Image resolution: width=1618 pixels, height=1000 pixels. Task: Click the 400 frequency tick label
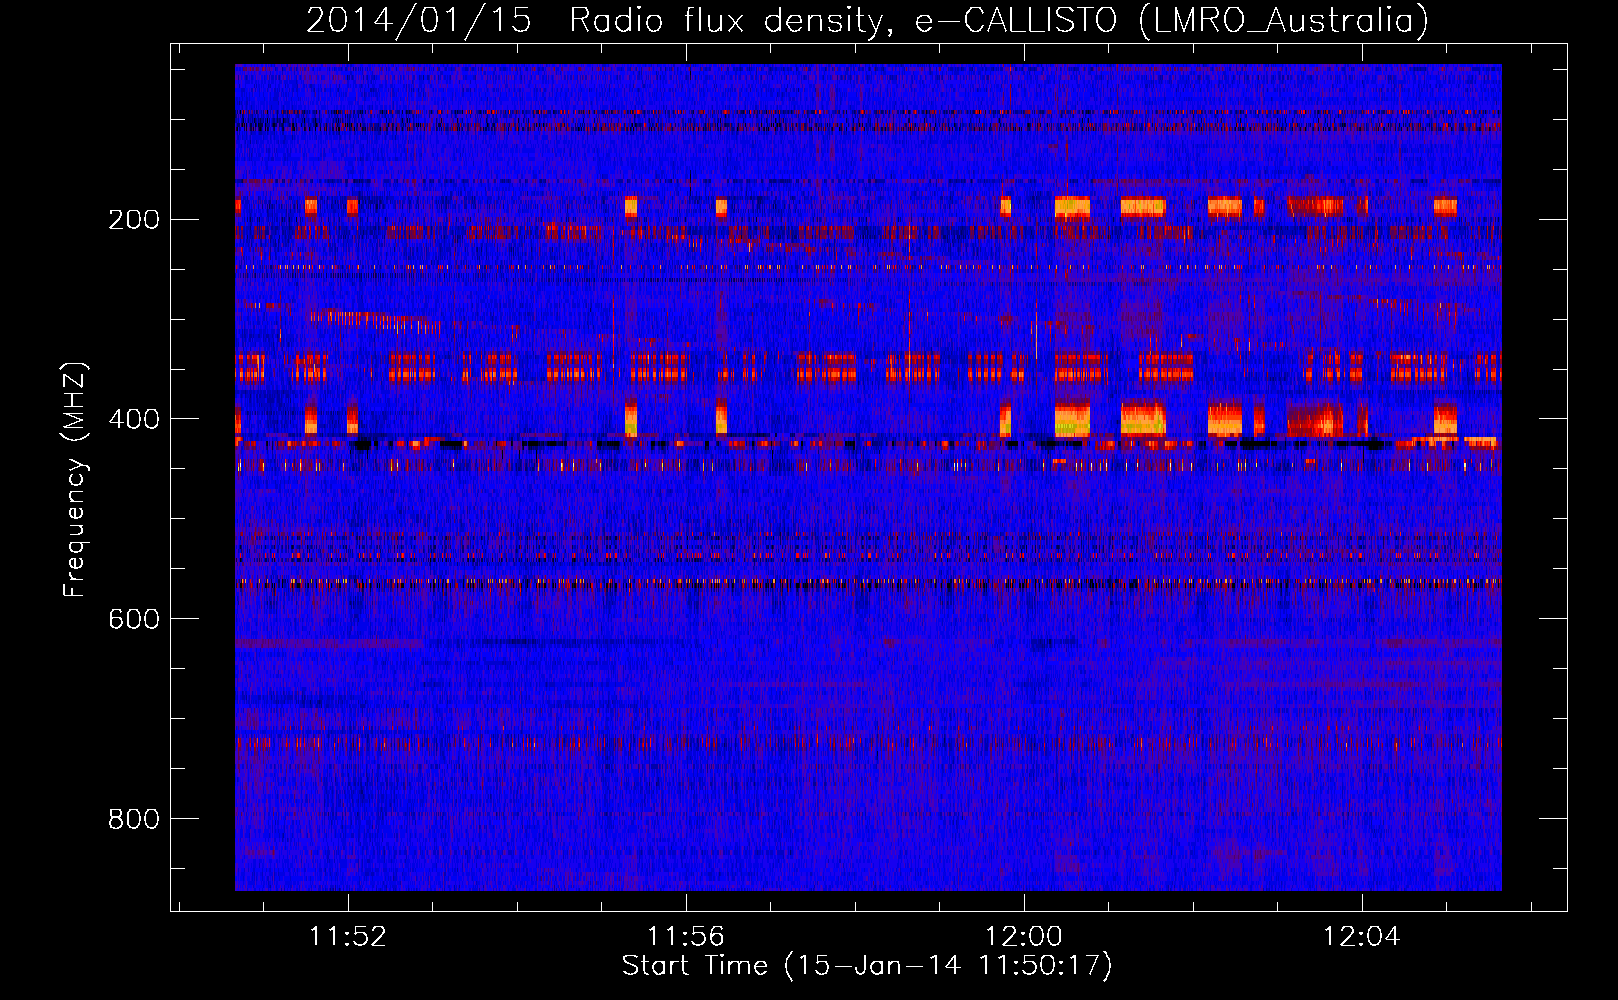coord(134,419)
